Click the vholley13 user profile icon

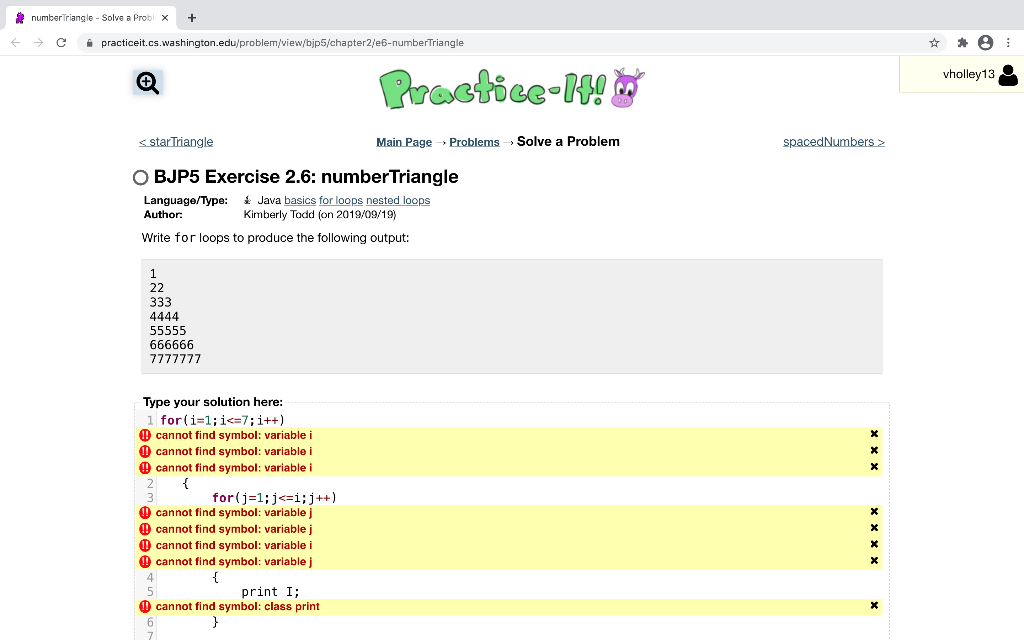1007,74
